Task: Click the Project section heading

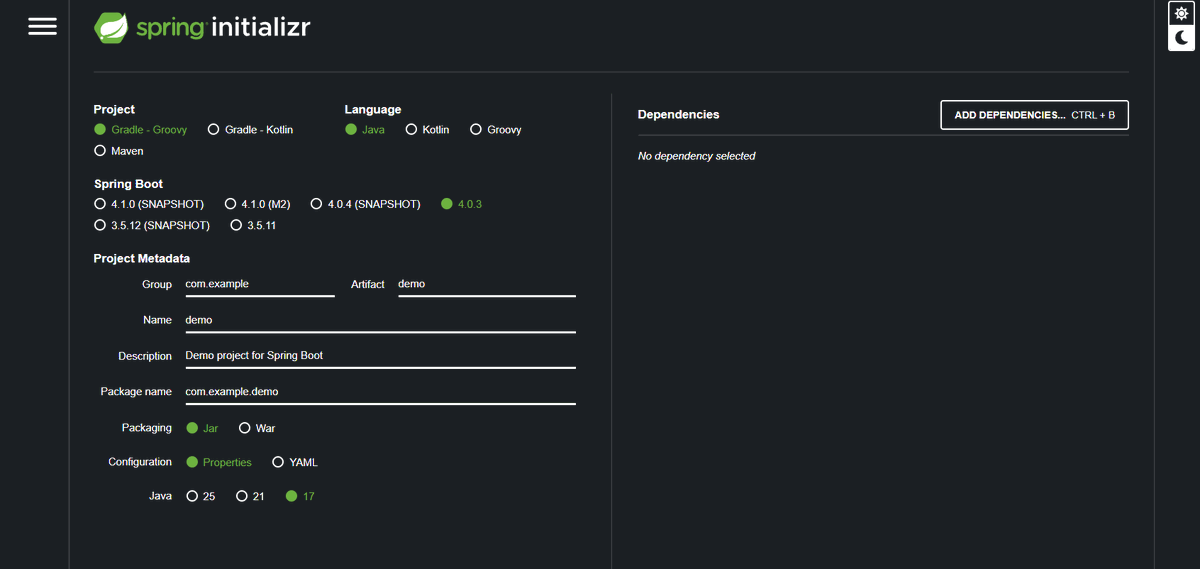Action: 114,109
